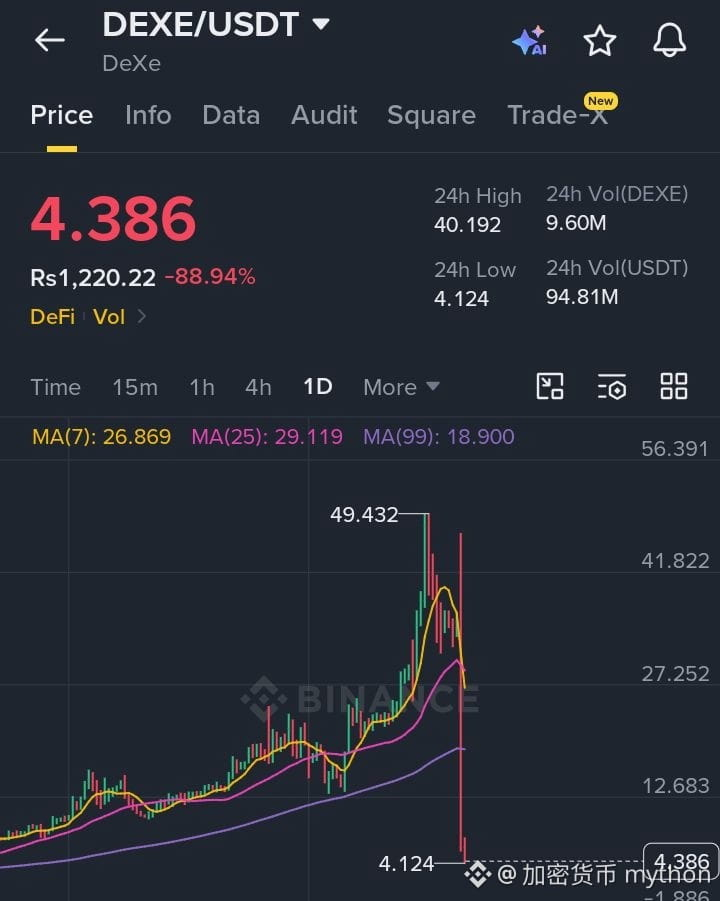Tap the 27.252 price axis label

[x=675, y=673]
